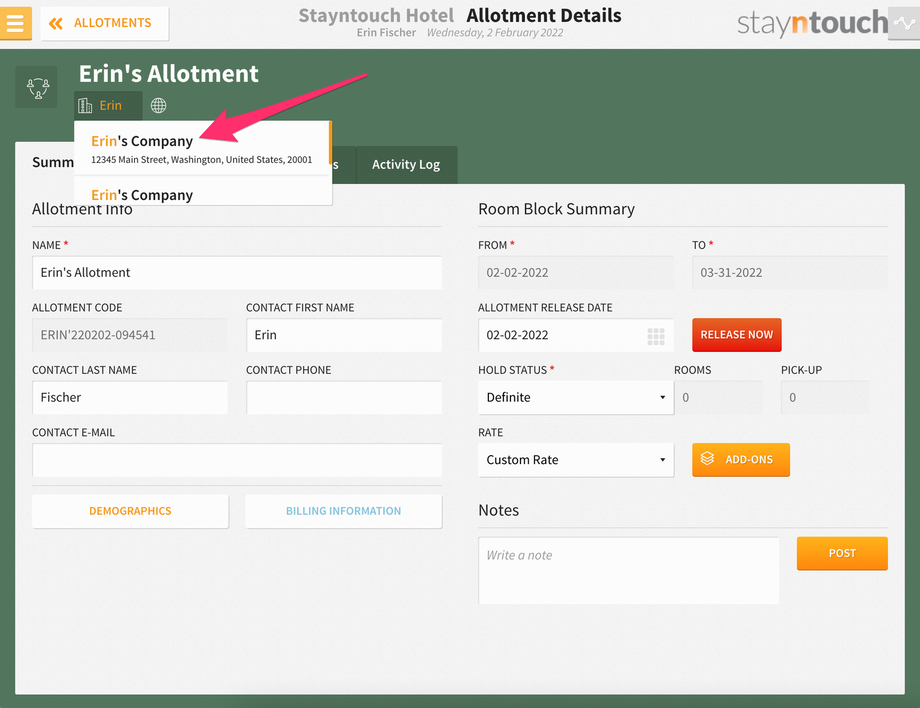920x708 pixels.
Task: Open the Demographics dialog
Action: [x=130, y=511]
